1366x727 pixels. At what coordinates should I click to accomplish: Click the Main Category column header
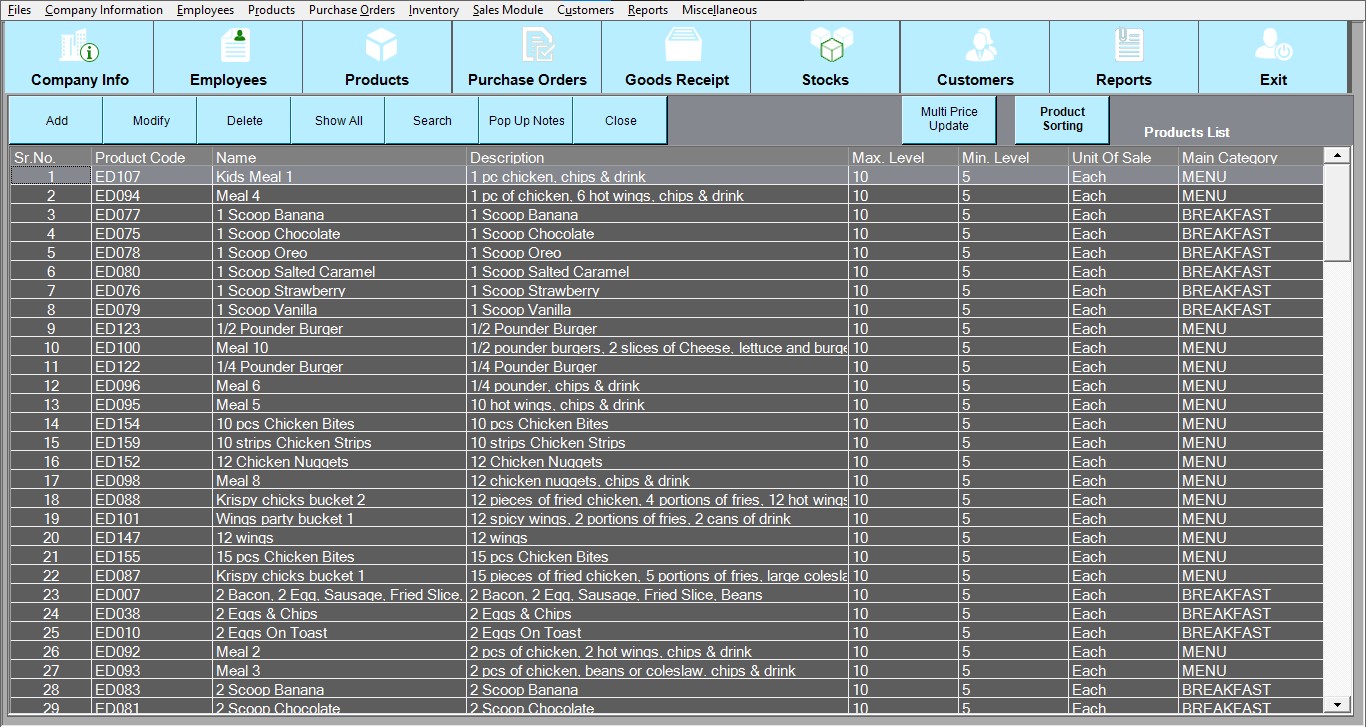click(x=1229, y=158)
